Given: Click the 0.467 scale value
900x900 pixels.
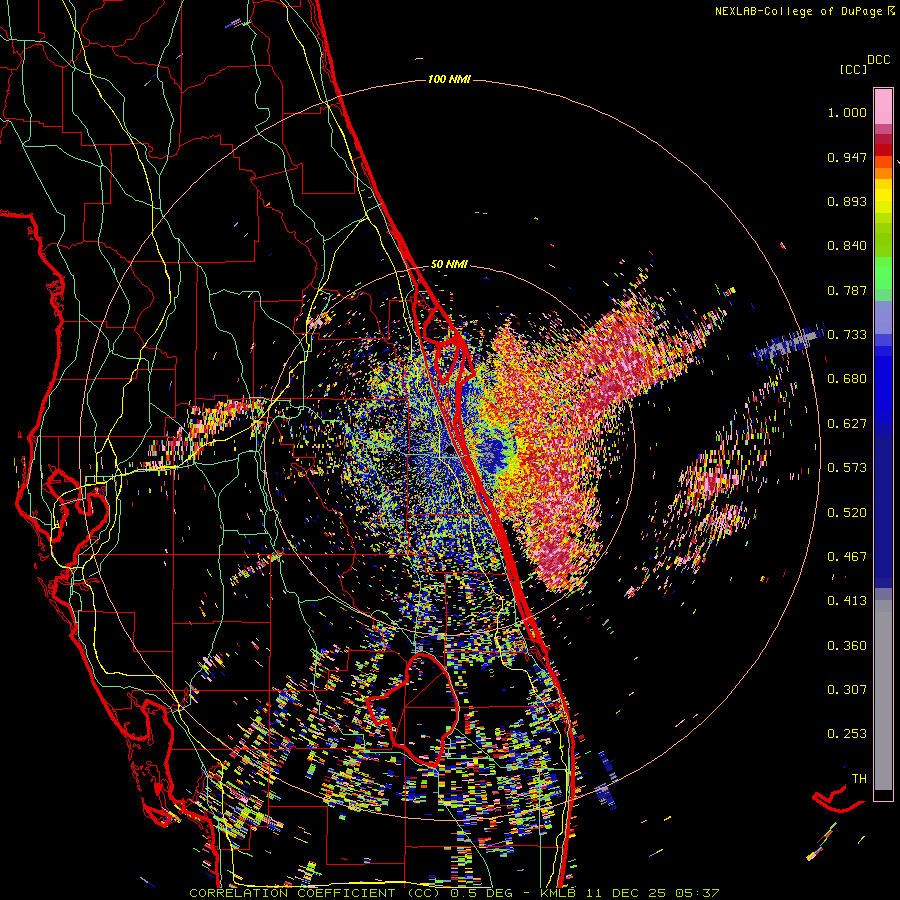Looking at the screenshot, I should pos(847,557).
